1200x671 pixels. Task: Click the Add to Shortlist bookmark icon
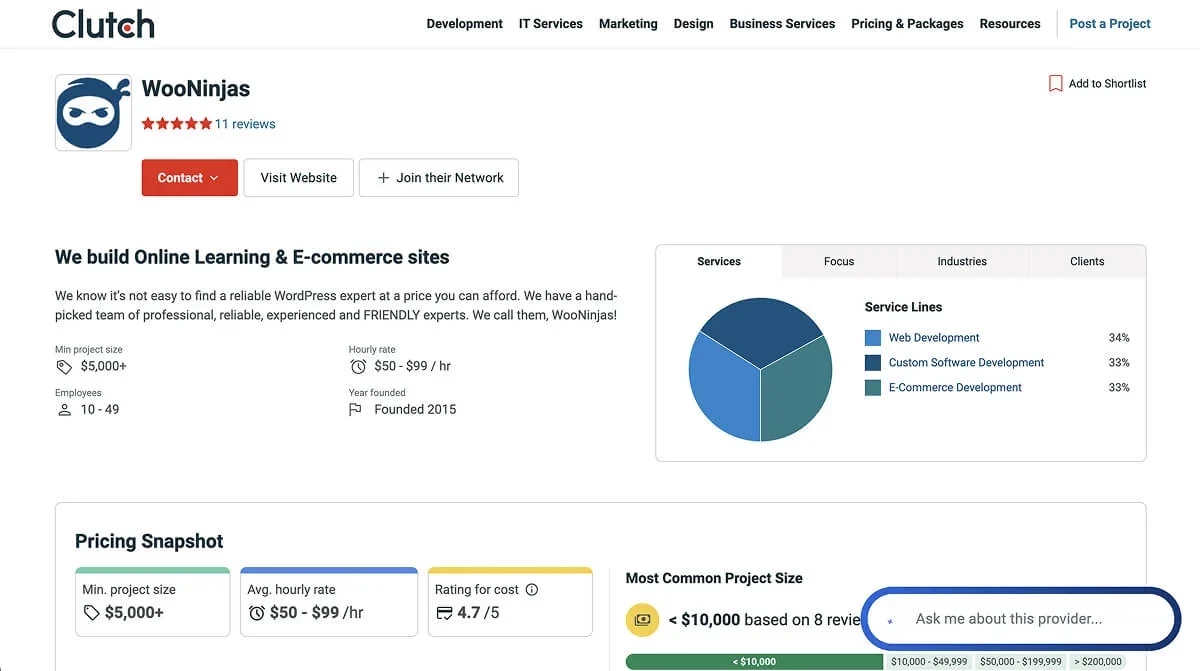pyautogui.click(x=1055, y=84)
